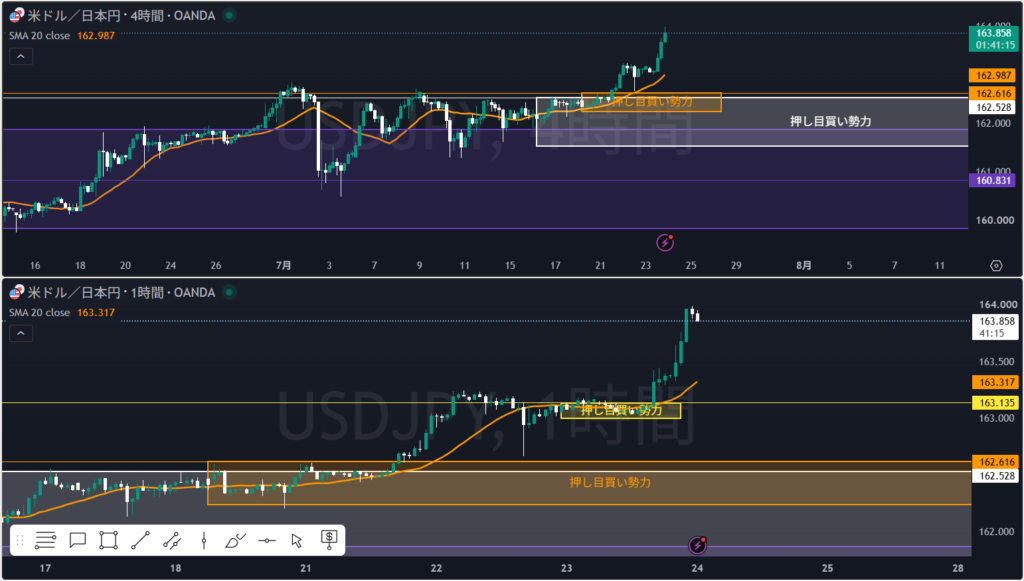Click the 163.317 orange SMA price label
Viewport: 1024px width, 581px height.
pyautogui.click(x=997, y=383)
